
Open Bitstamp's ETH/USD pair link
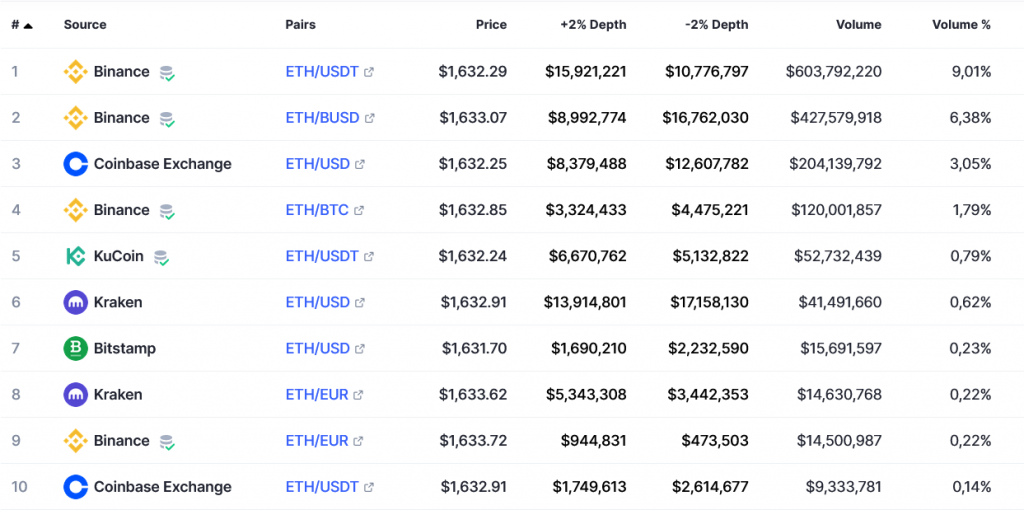(317, 348)
